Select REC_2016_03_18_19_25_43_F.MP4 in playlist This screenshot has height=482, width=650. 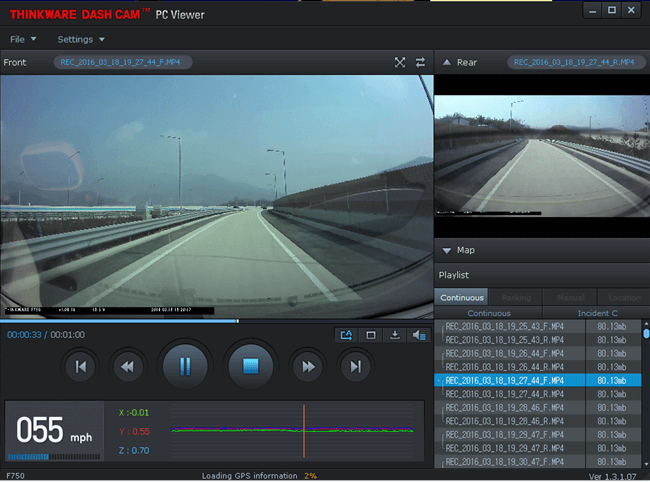coord(537,327)
